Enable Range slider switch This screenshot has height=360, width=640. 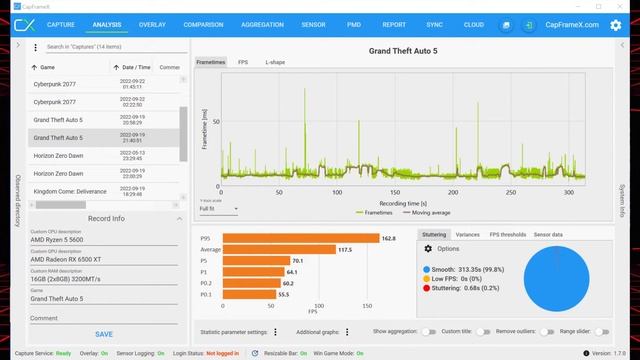602,332
